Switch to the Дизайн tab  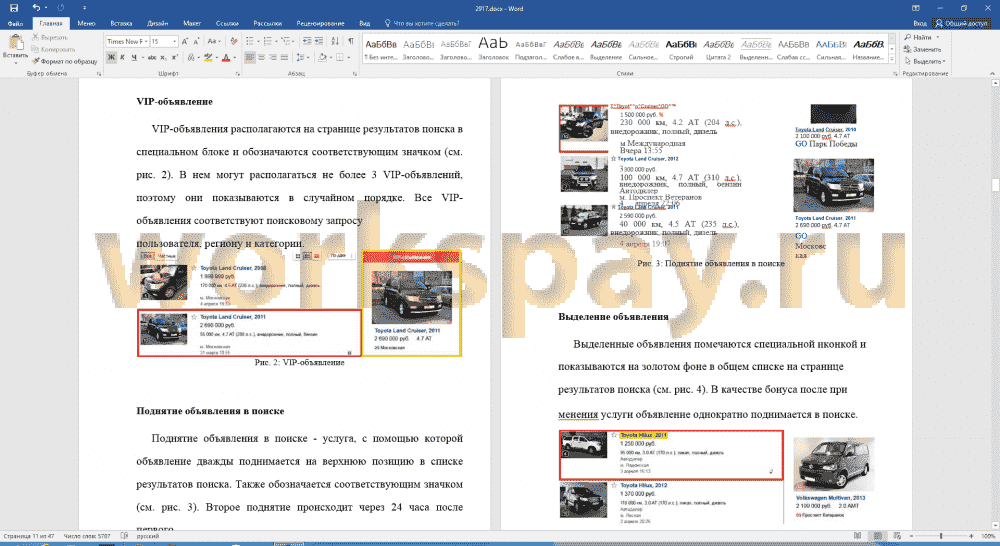(x=158, y=24)
